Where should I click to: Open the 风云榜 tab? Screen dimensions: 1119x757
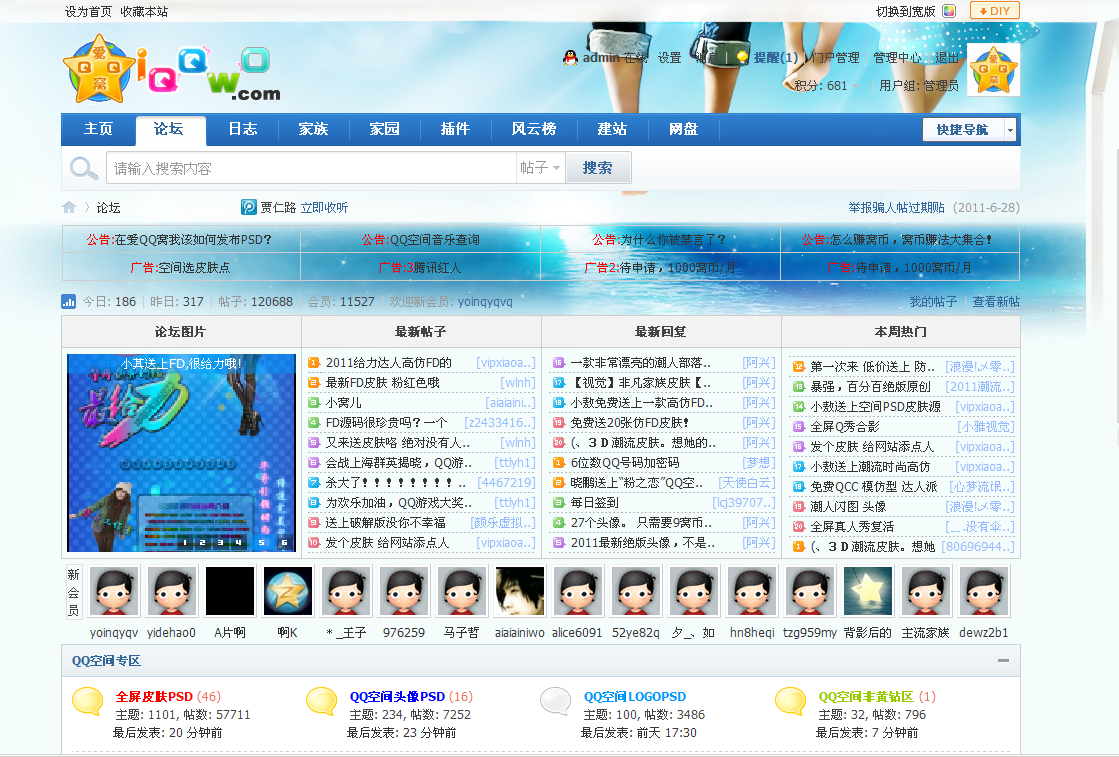tap(534, 129)
